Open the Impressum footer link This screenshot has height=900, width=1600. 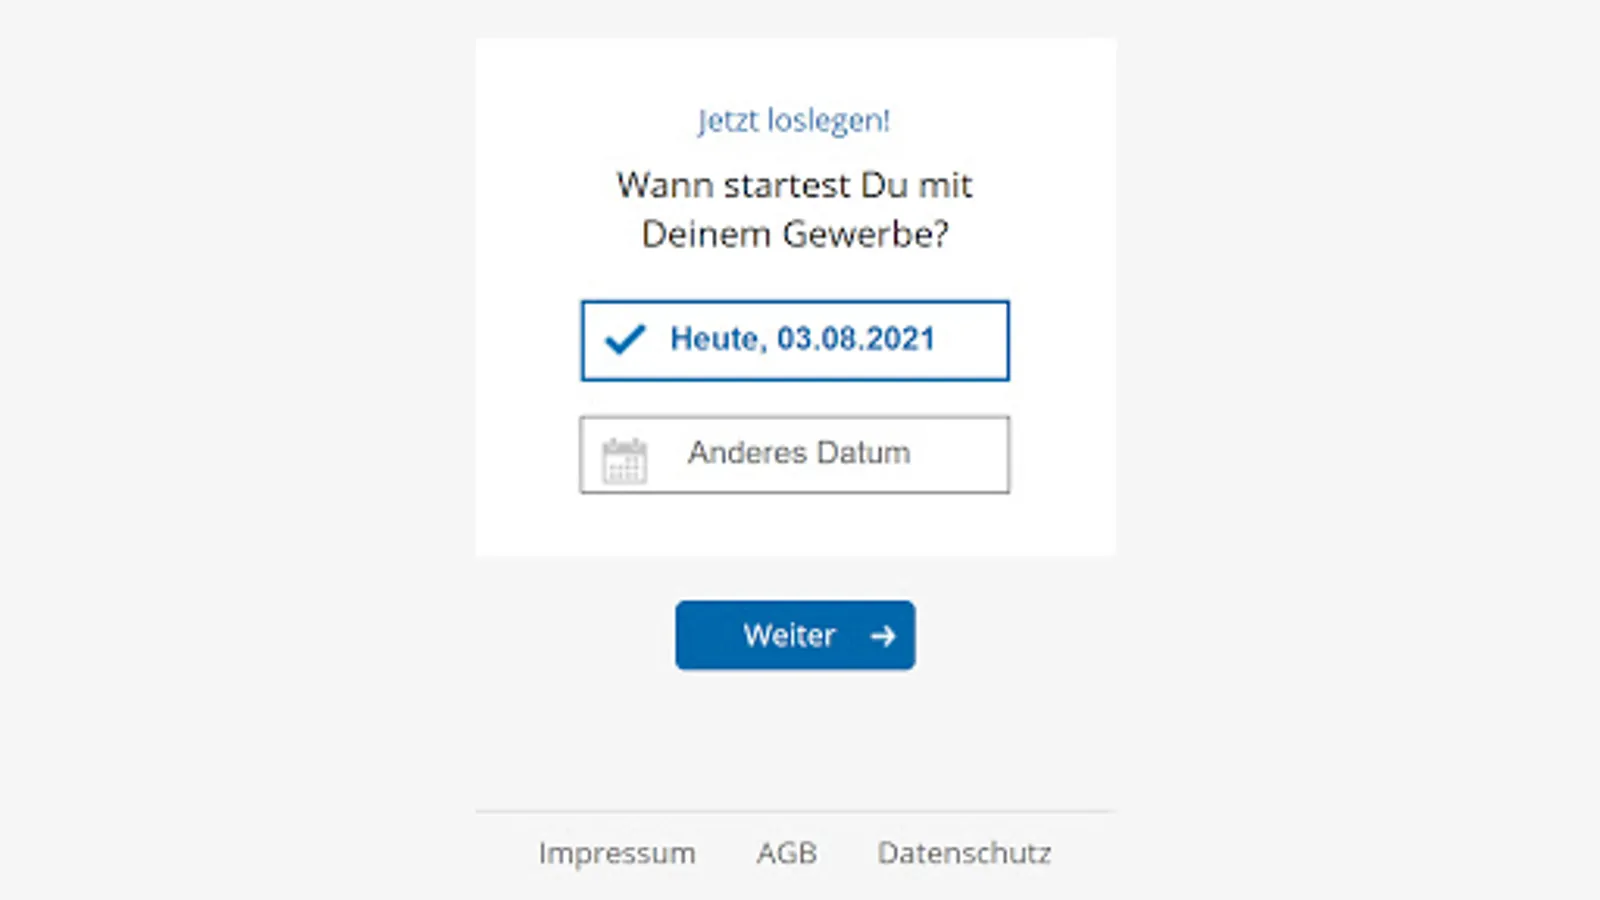tap(617, 853)
